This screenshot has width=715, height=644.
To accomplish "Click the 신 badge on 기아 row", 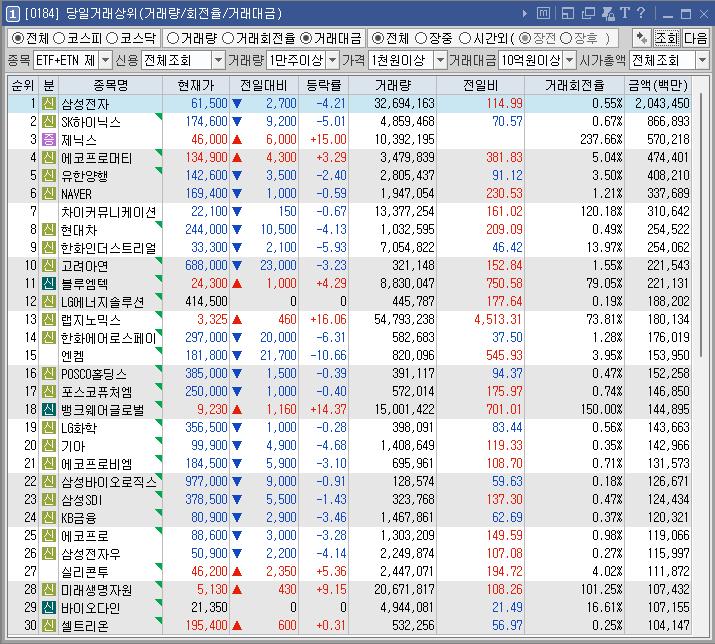I will tap(49, 446).
